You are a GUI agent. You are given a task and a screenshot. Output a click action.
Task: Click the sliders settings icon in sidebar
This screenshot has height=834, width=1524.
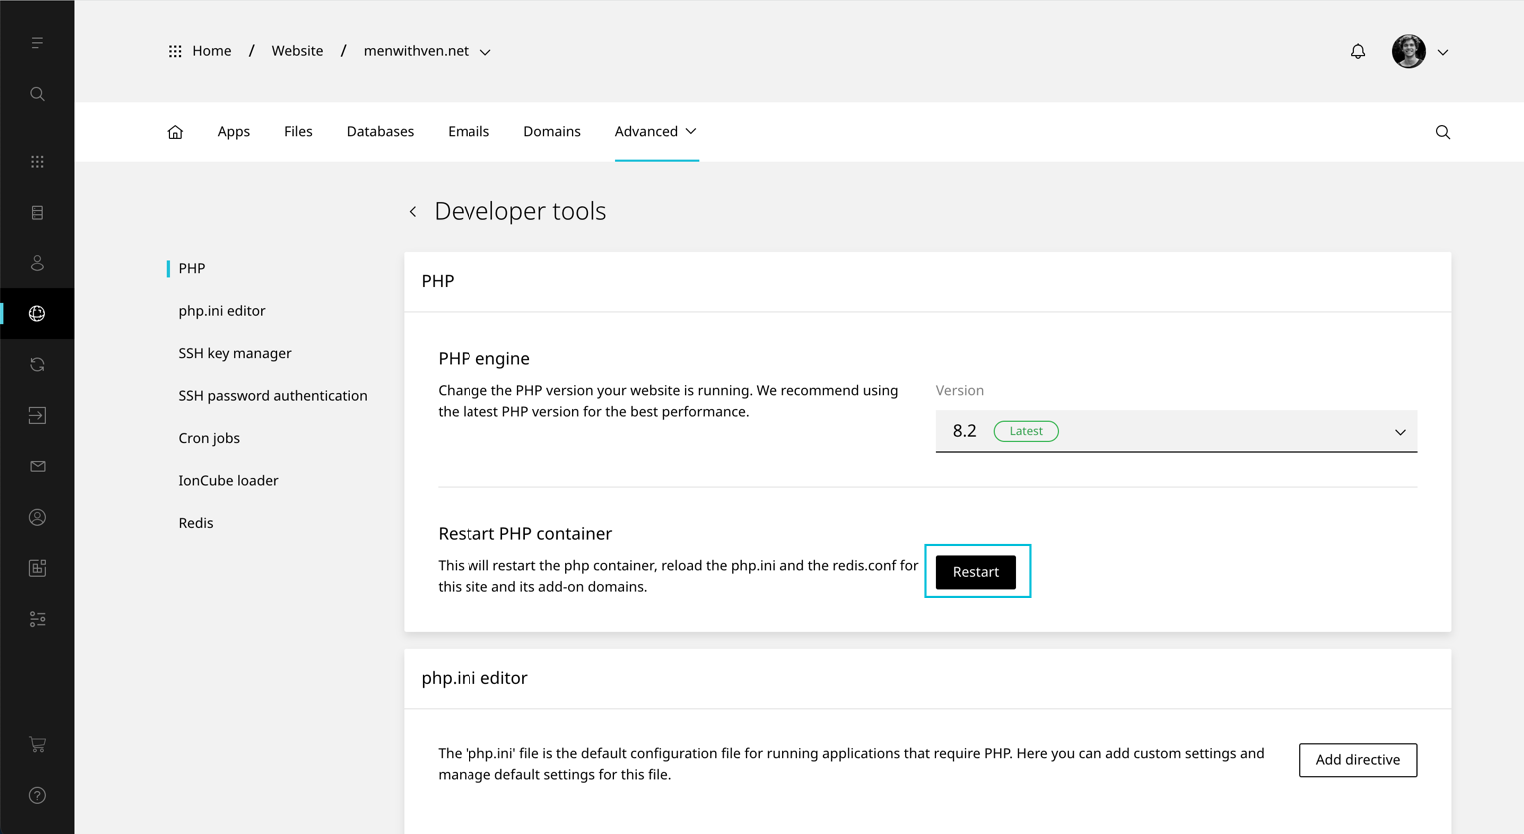37,620
